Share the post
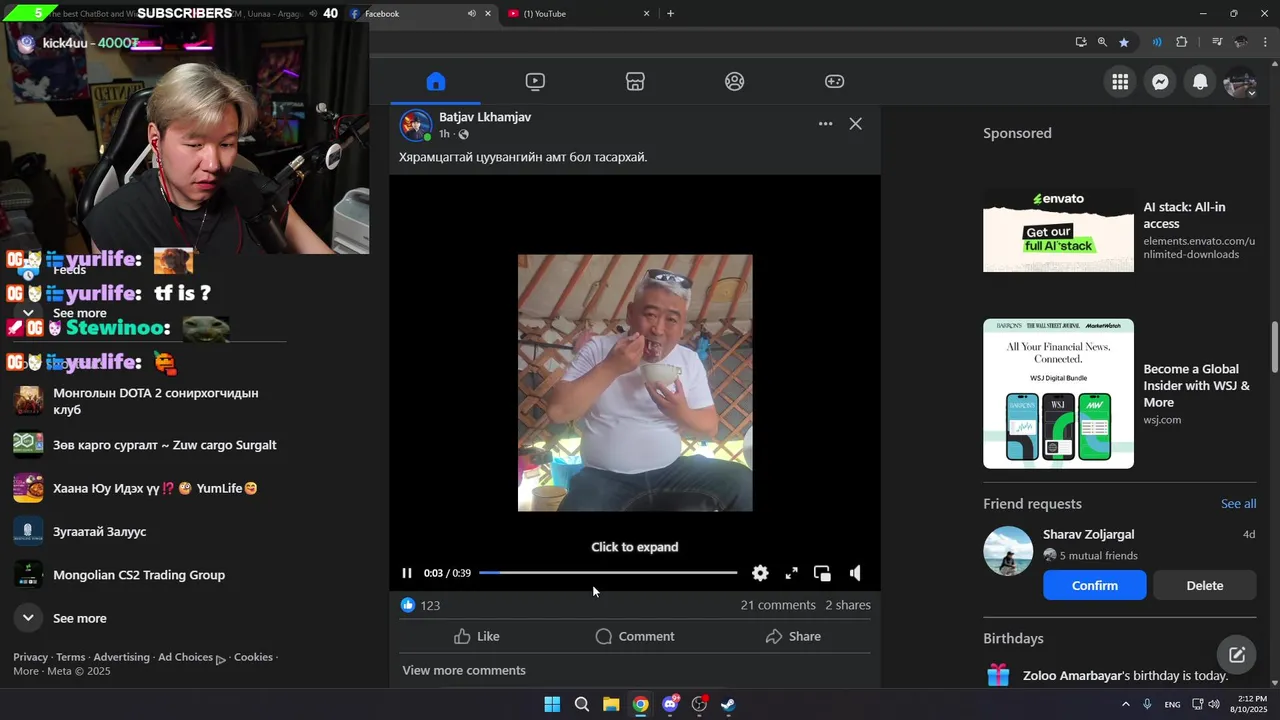The image size is (1280, 720). tap(793, 636)
